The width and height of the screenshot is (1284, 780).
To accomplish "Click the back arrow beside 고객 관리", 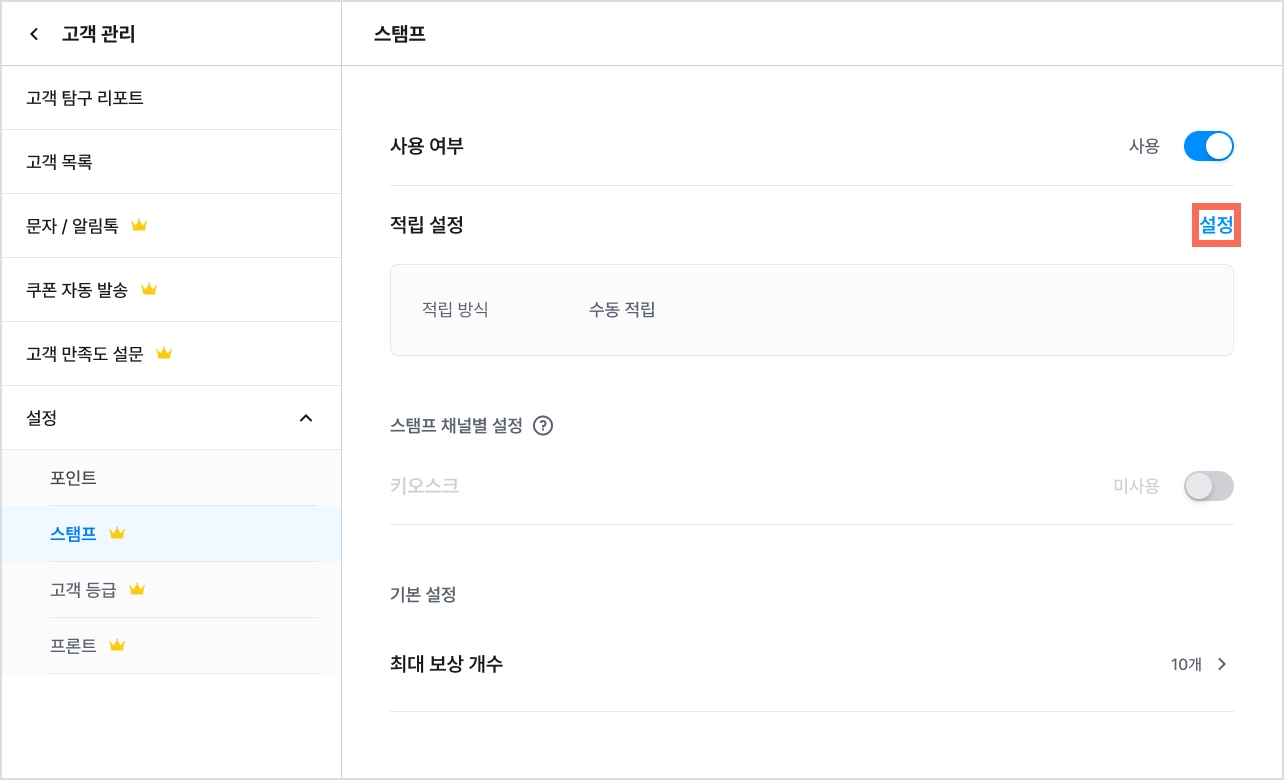I will click(35, 35).
